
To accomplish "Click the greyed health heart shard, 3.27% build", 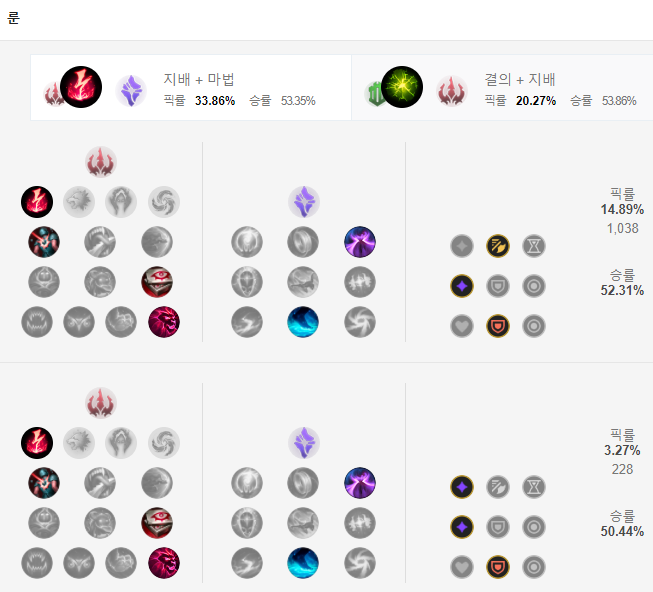I will [x=462, y=567].
